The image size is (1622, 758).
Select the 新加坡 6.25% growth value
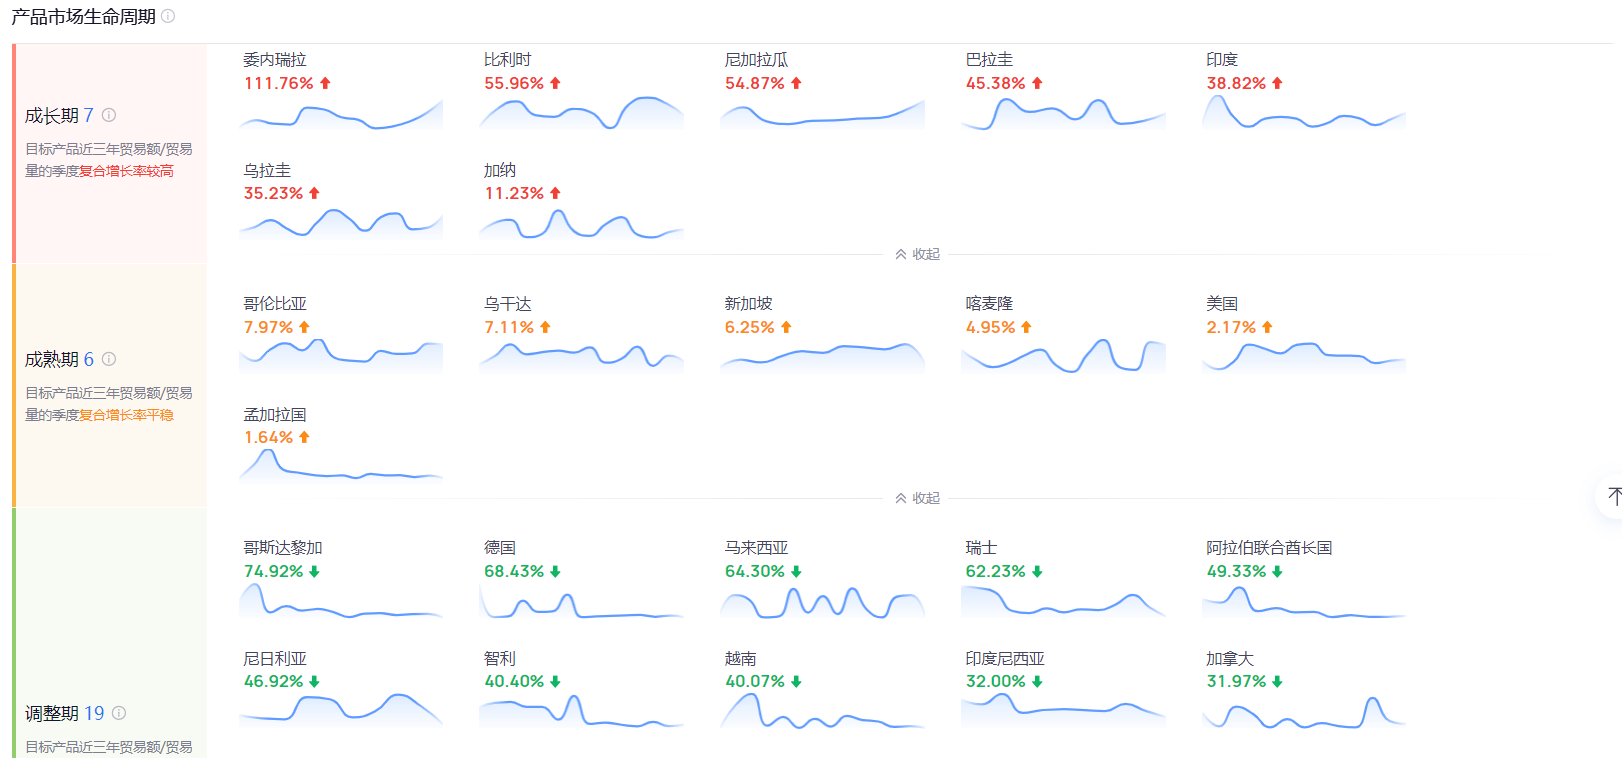tap(749, 327)
